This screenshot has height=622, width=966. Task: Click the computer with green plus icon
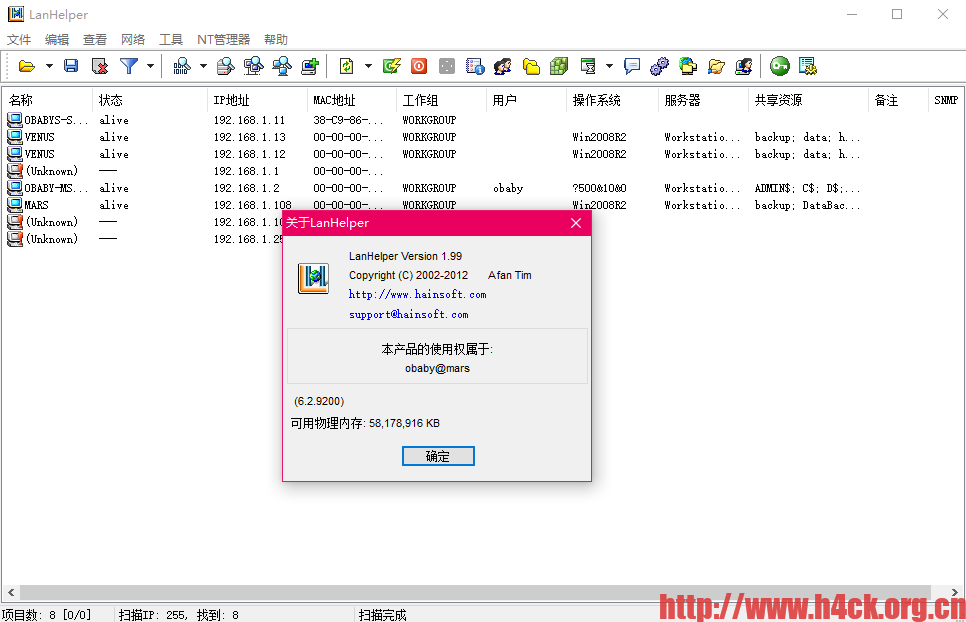(x=310, y=66)
